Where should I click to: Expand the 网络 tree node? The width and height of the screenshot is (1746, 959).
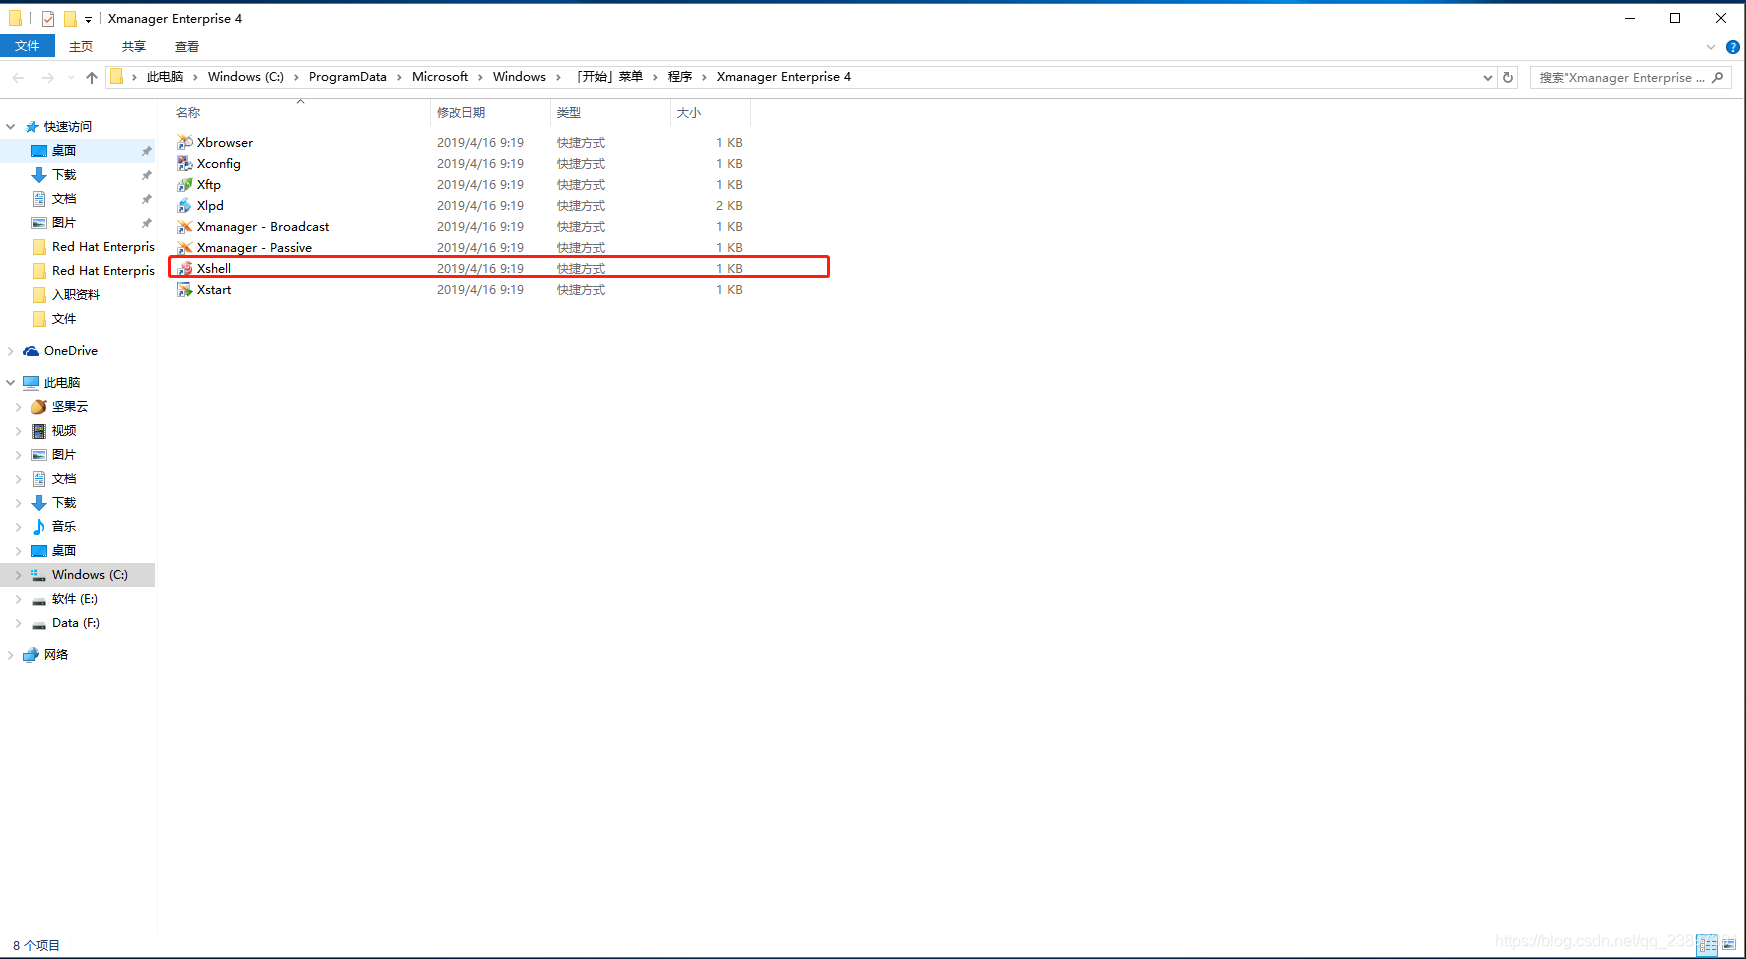click(11, 655)
